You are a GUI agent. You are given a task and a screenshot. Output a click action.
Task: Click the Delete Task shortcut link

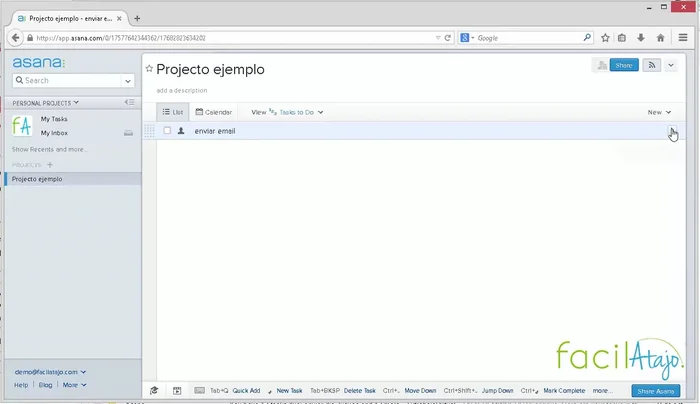(359, 391)
